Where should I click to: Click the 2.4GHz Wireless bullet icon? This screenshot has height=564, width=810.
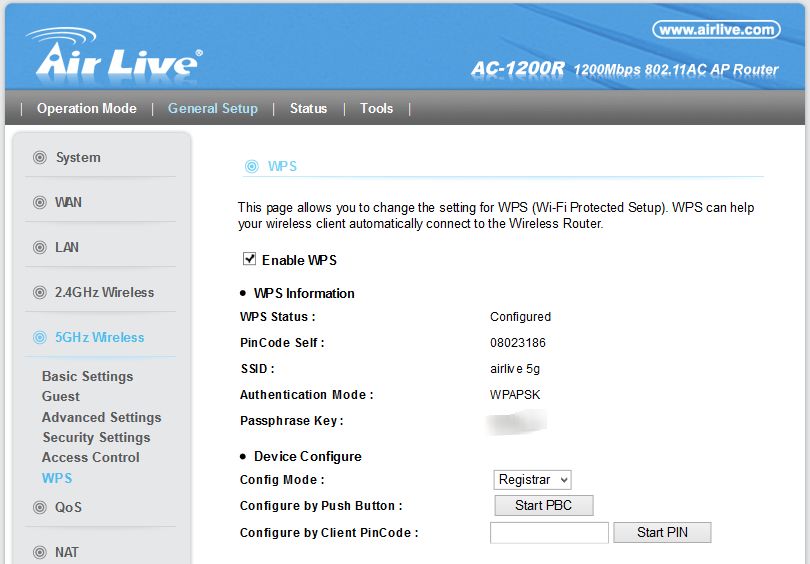(40, 292)
